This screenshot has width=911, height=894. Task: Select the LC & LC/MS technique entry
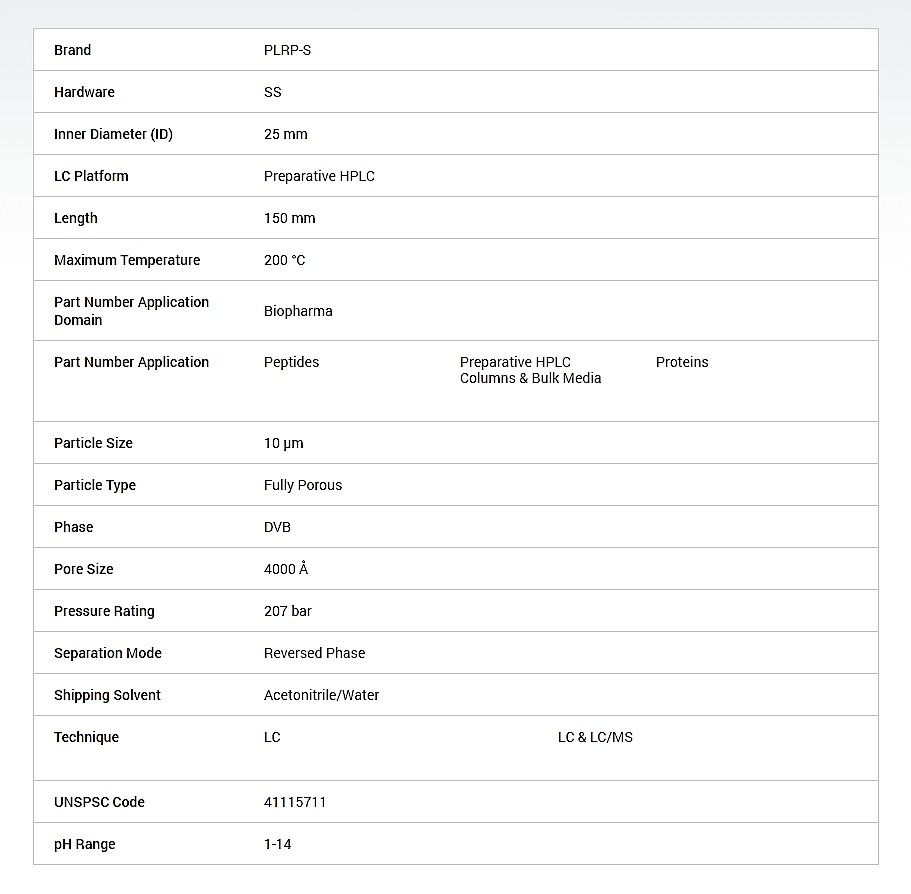coord(595,737)
